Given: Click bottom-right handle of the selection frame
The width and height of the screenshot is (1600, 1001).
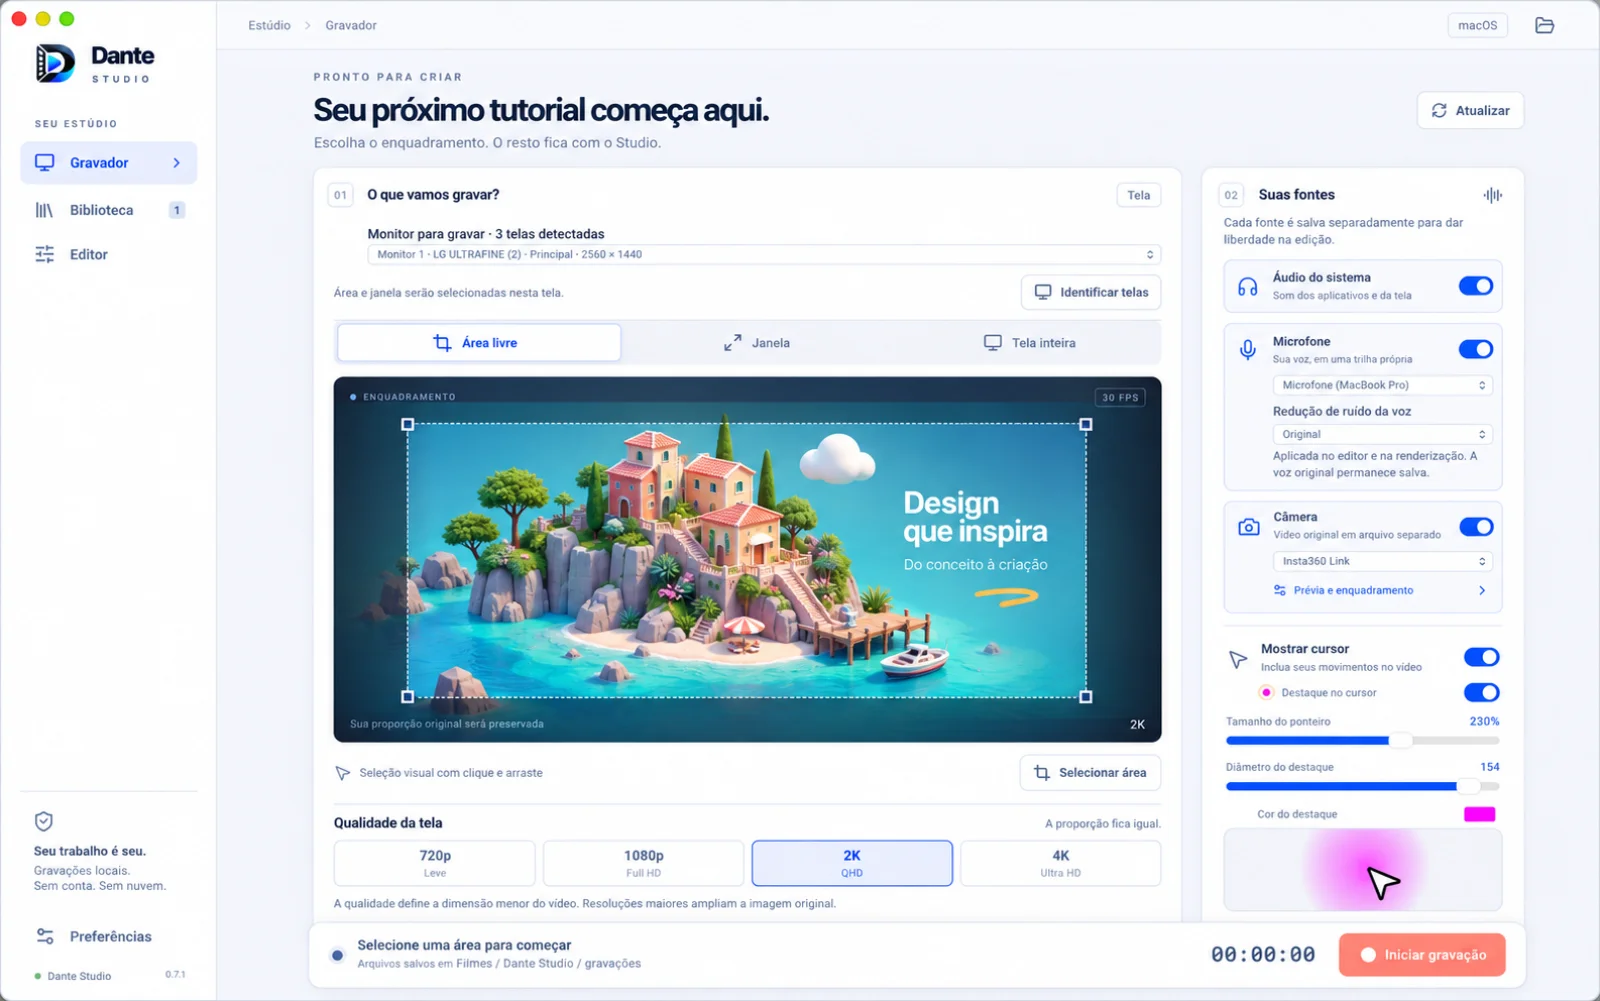Looking at the screenshot, I should pos(1086,696).
